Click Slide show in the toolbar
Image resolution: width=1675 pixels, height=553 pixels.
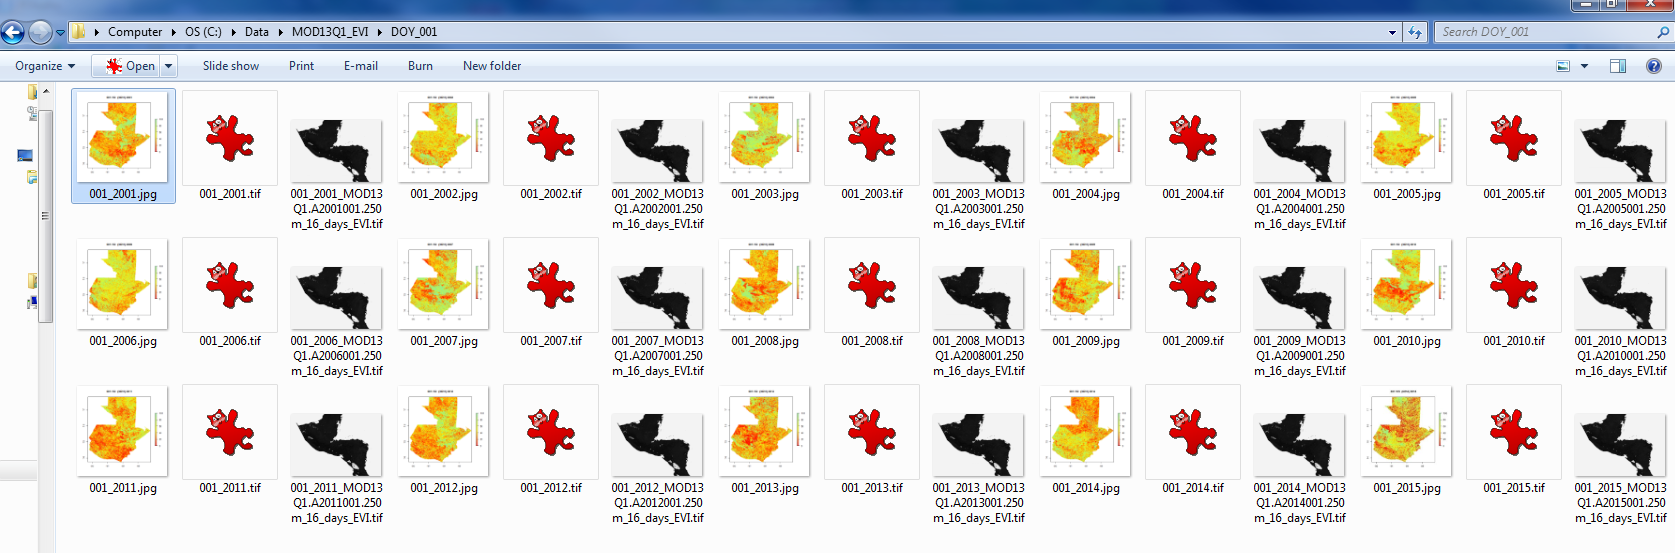(231, 66)
